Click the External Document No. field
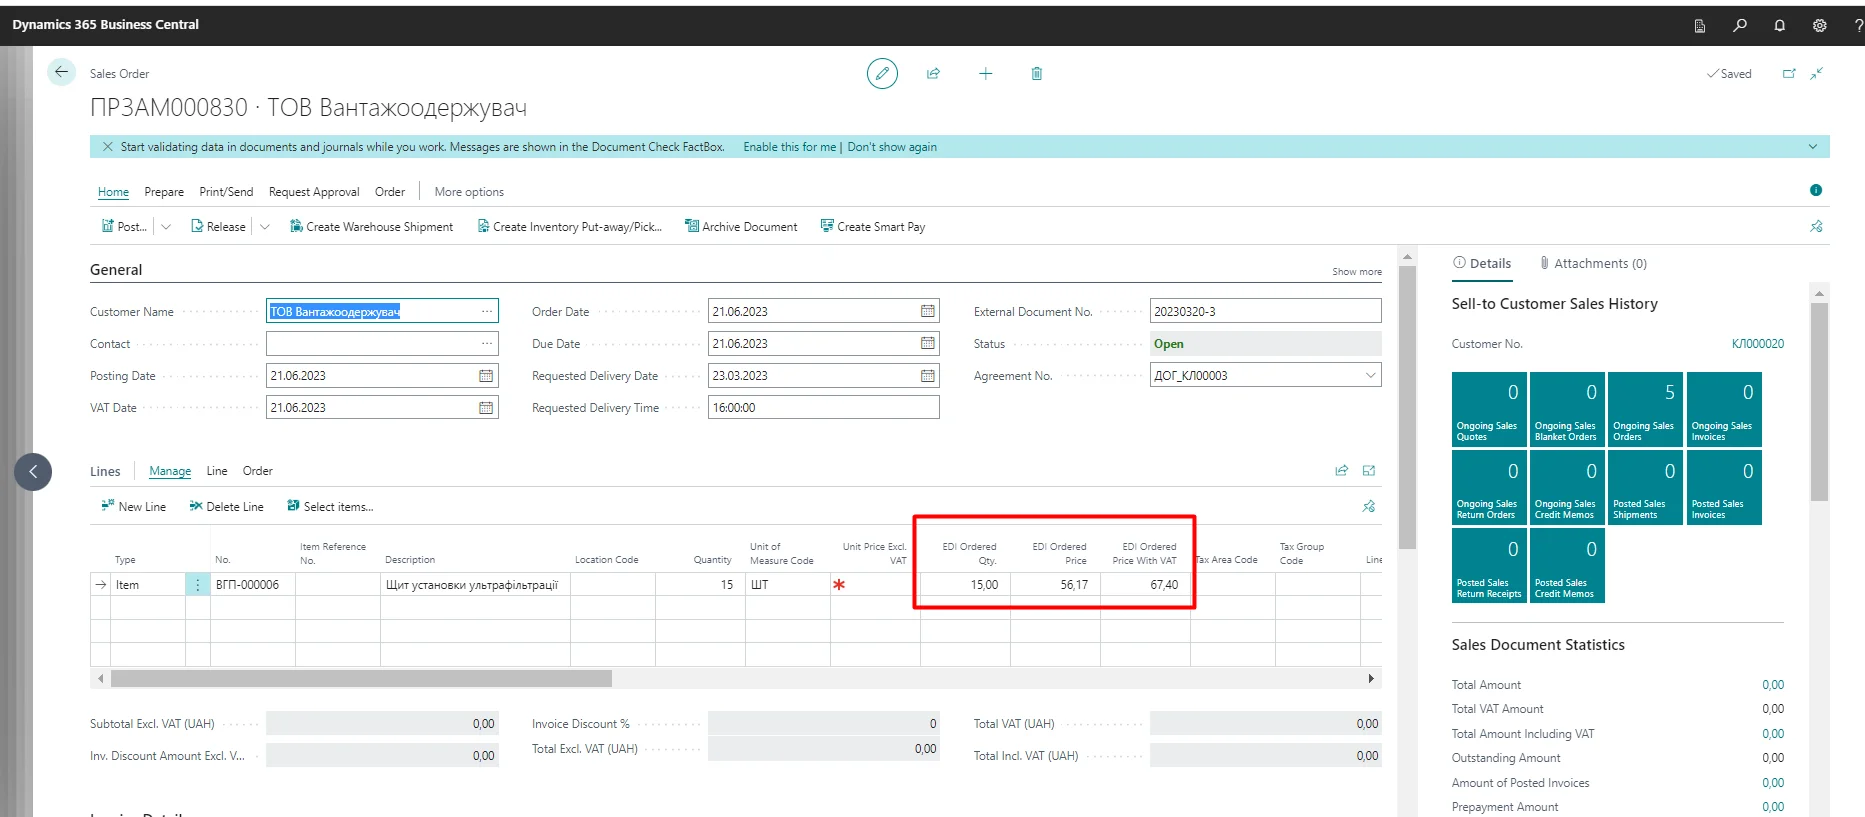The width and height of the screenshot is (1865, 817). tap(1264, 312)
